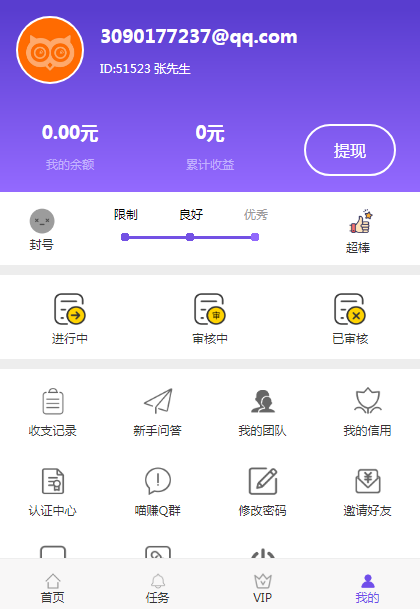Screen dimensions: 420x609
Task: Open 新手问答 paper plane icon
Action: tap(158, 401)
